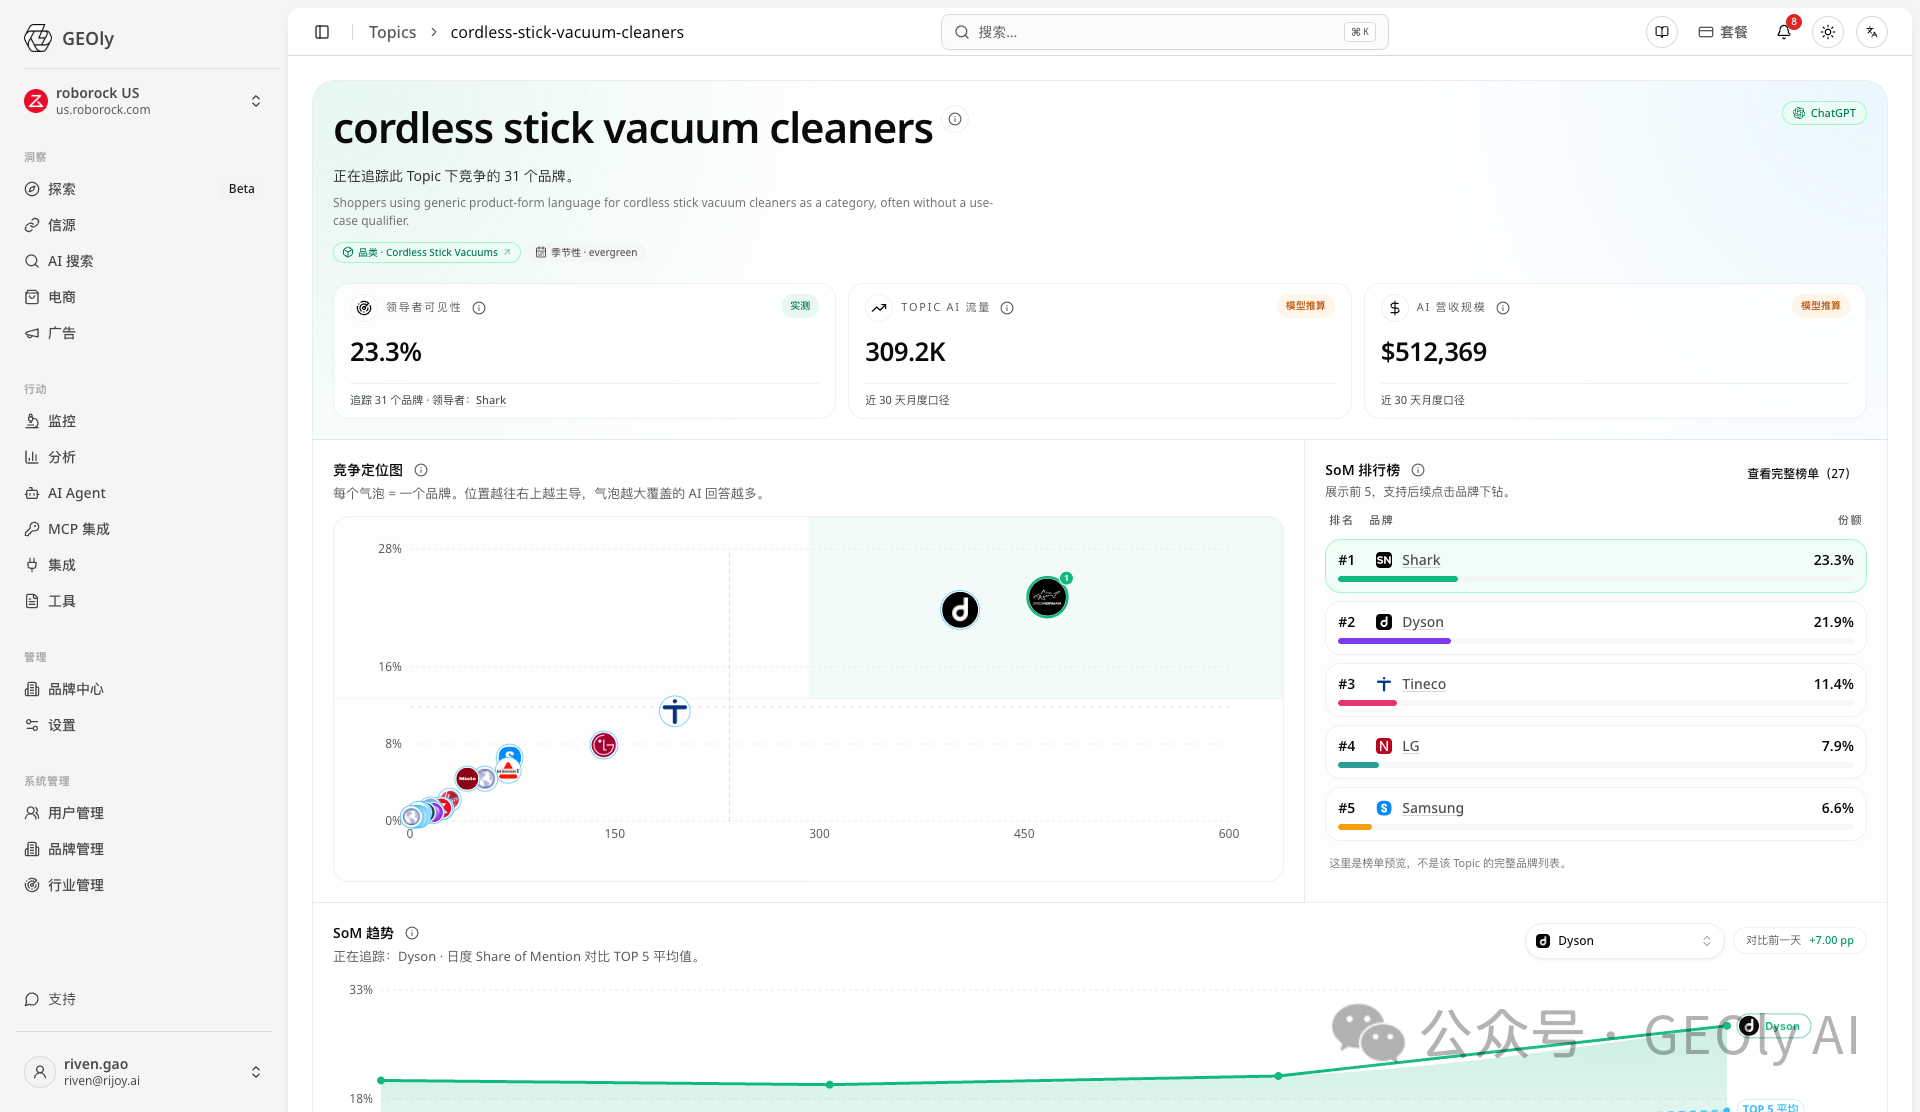Select the #4 LG ranking row

pyautogui.click(x=1595, y=751)
